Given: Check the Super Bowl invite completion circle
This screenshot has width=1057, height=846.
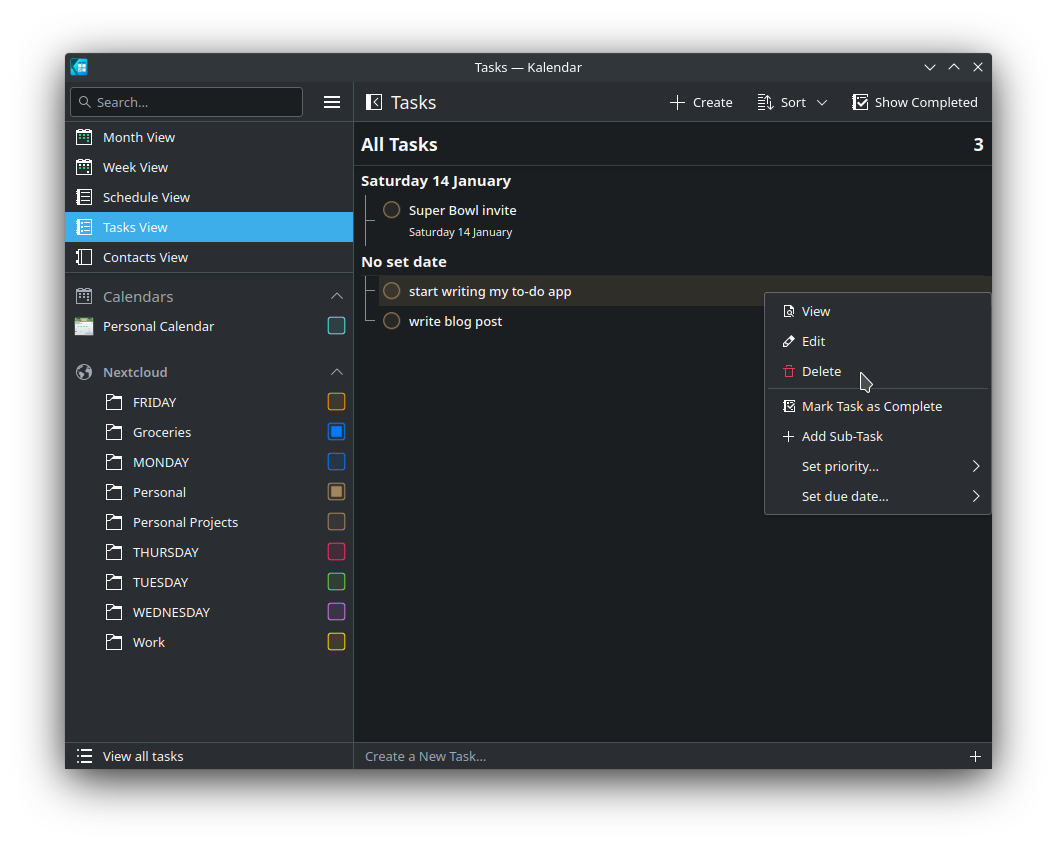Looking at the screenshot, I should click(392, 210).
